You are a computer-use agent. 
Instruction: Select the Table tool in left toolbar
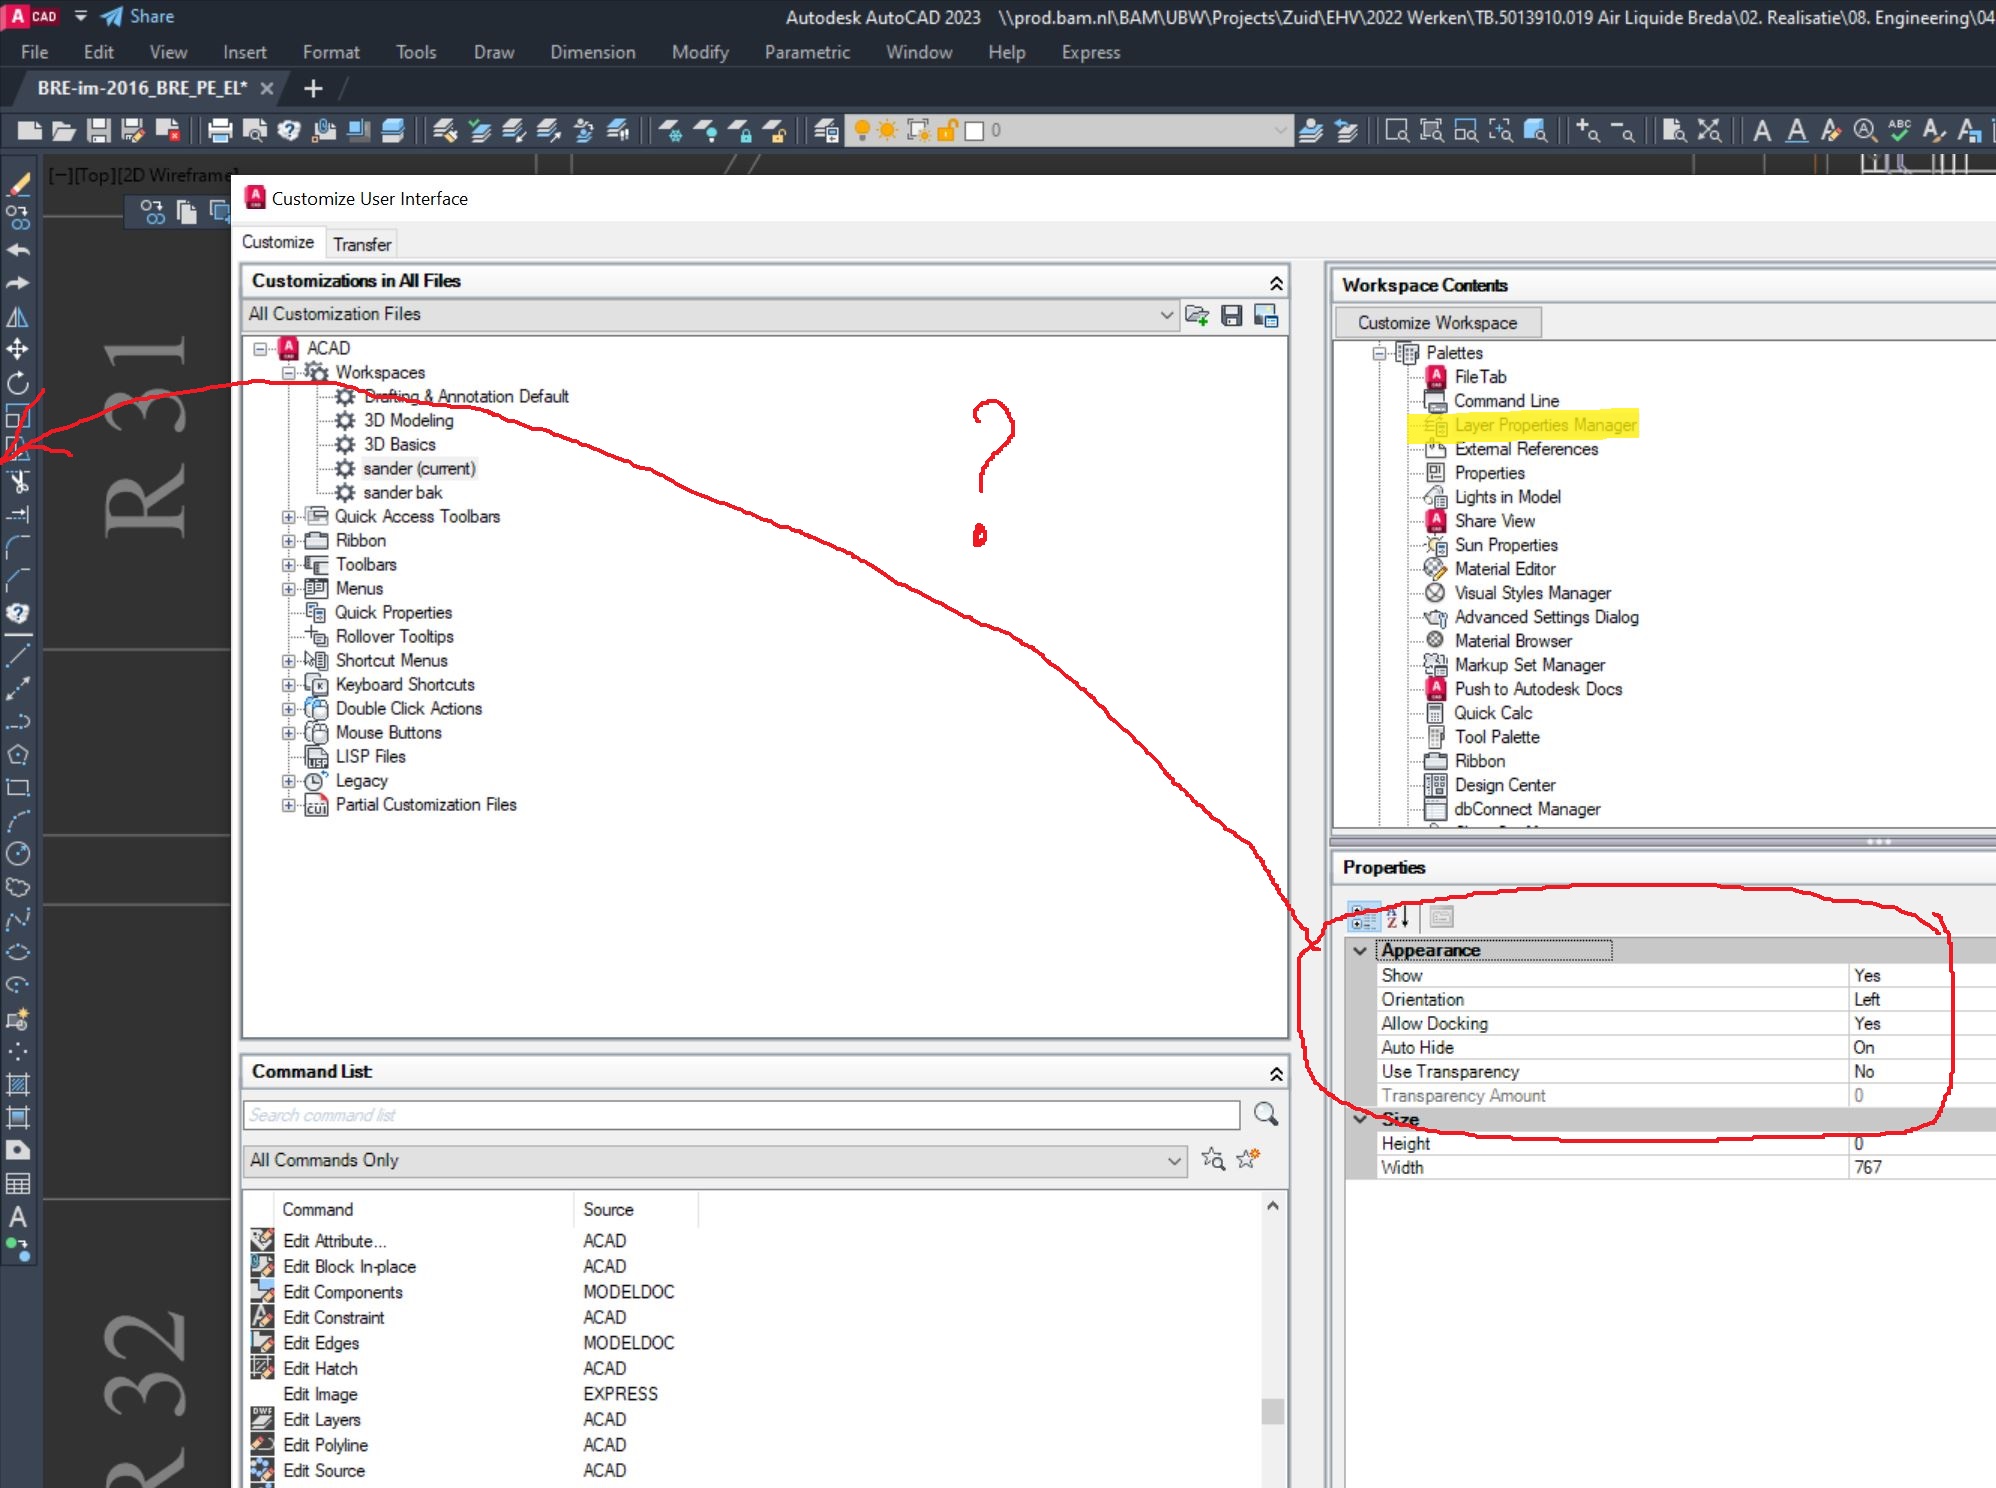coord(18,1184)
